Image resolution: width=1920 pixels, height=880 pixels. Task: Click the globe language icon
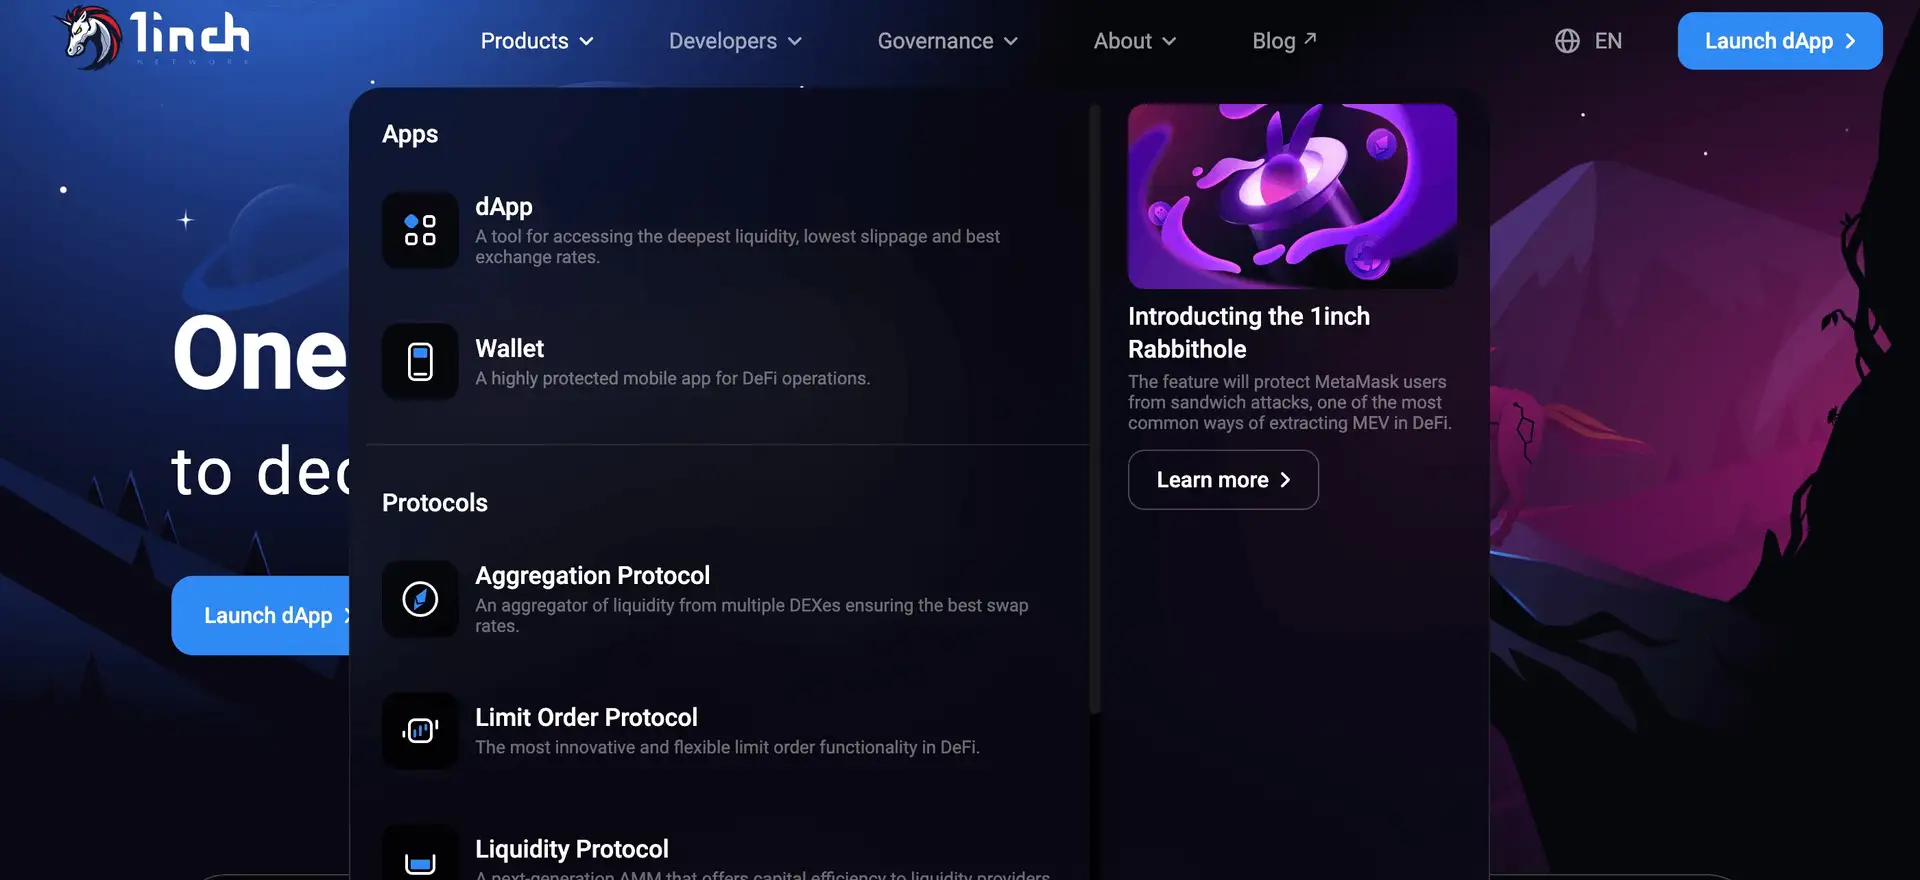[1567, 41]
